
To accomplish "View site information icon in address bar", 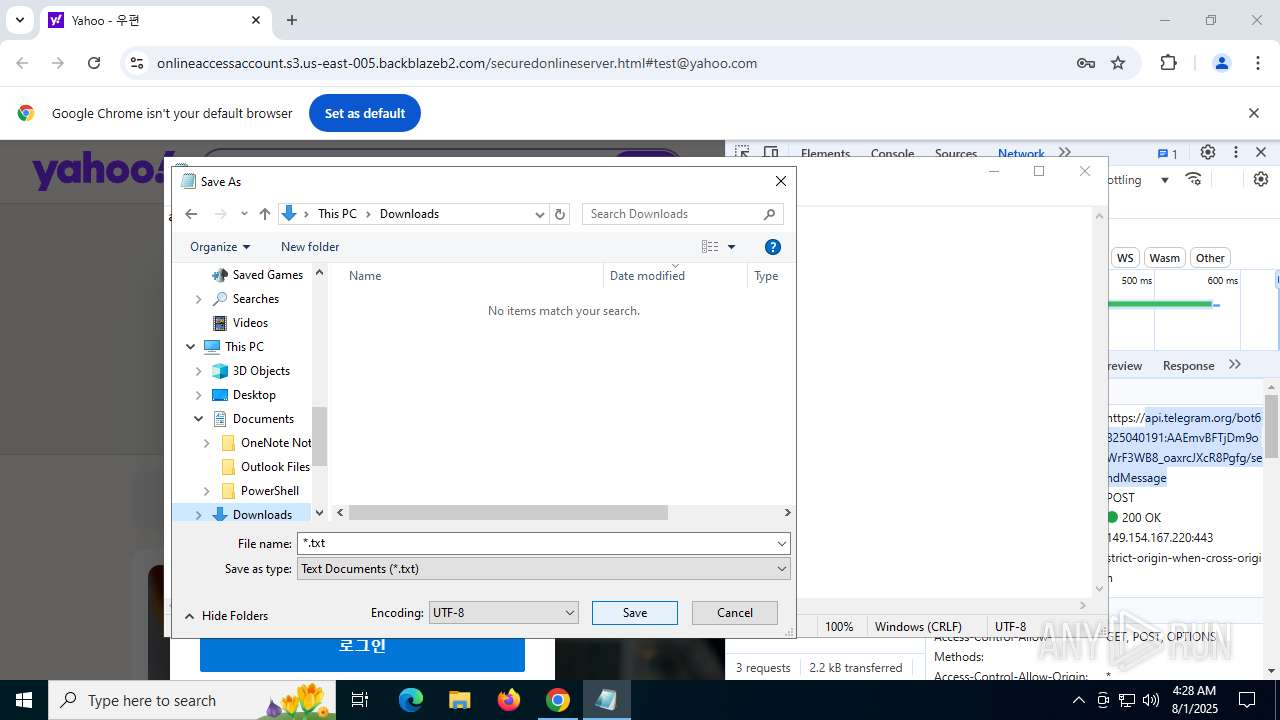I will (x=136, y=63).
